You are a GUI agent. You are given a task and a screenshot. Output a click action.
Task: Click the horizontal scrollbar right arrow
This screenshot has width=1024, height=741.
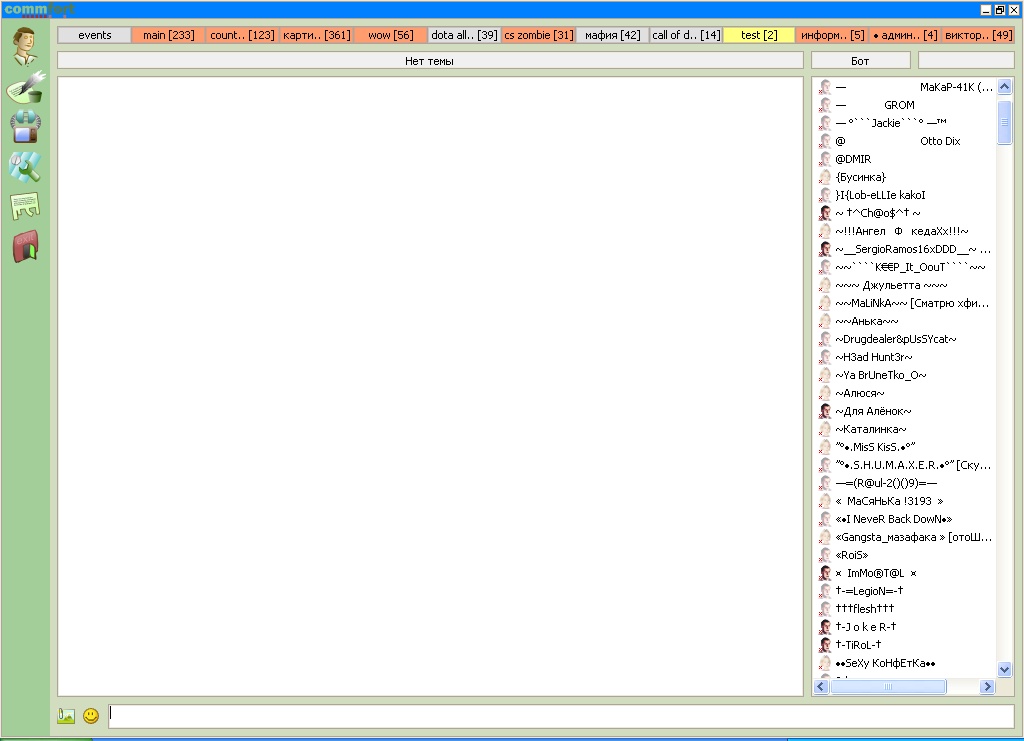[987, 687]
